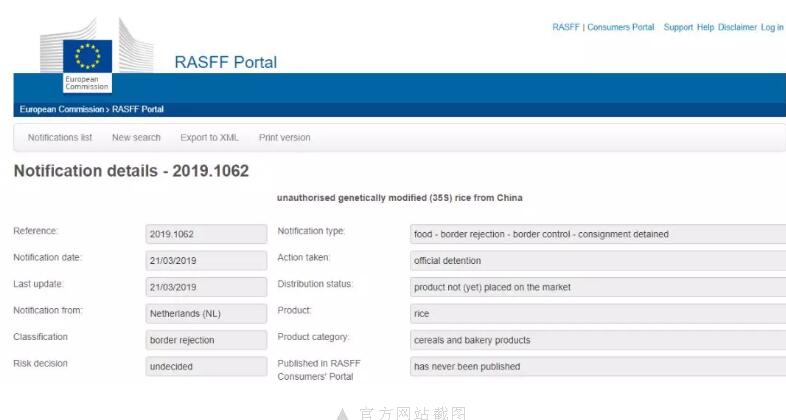The height and width of the screenshot is (420, 786).
Task: Click the Reference: label
Action: [x=36, y=231]
